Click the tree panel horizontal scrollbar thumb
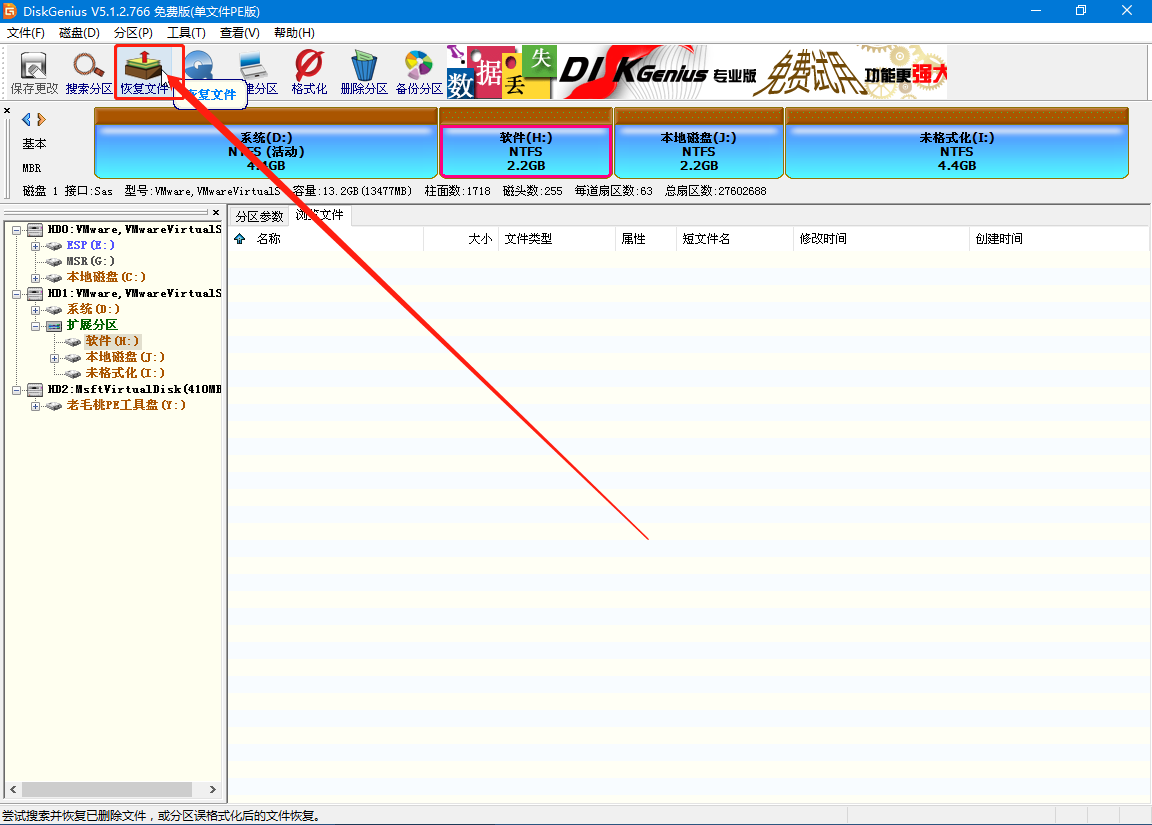The height and width of the screenshot is (825, 1152). coord(107,790)
